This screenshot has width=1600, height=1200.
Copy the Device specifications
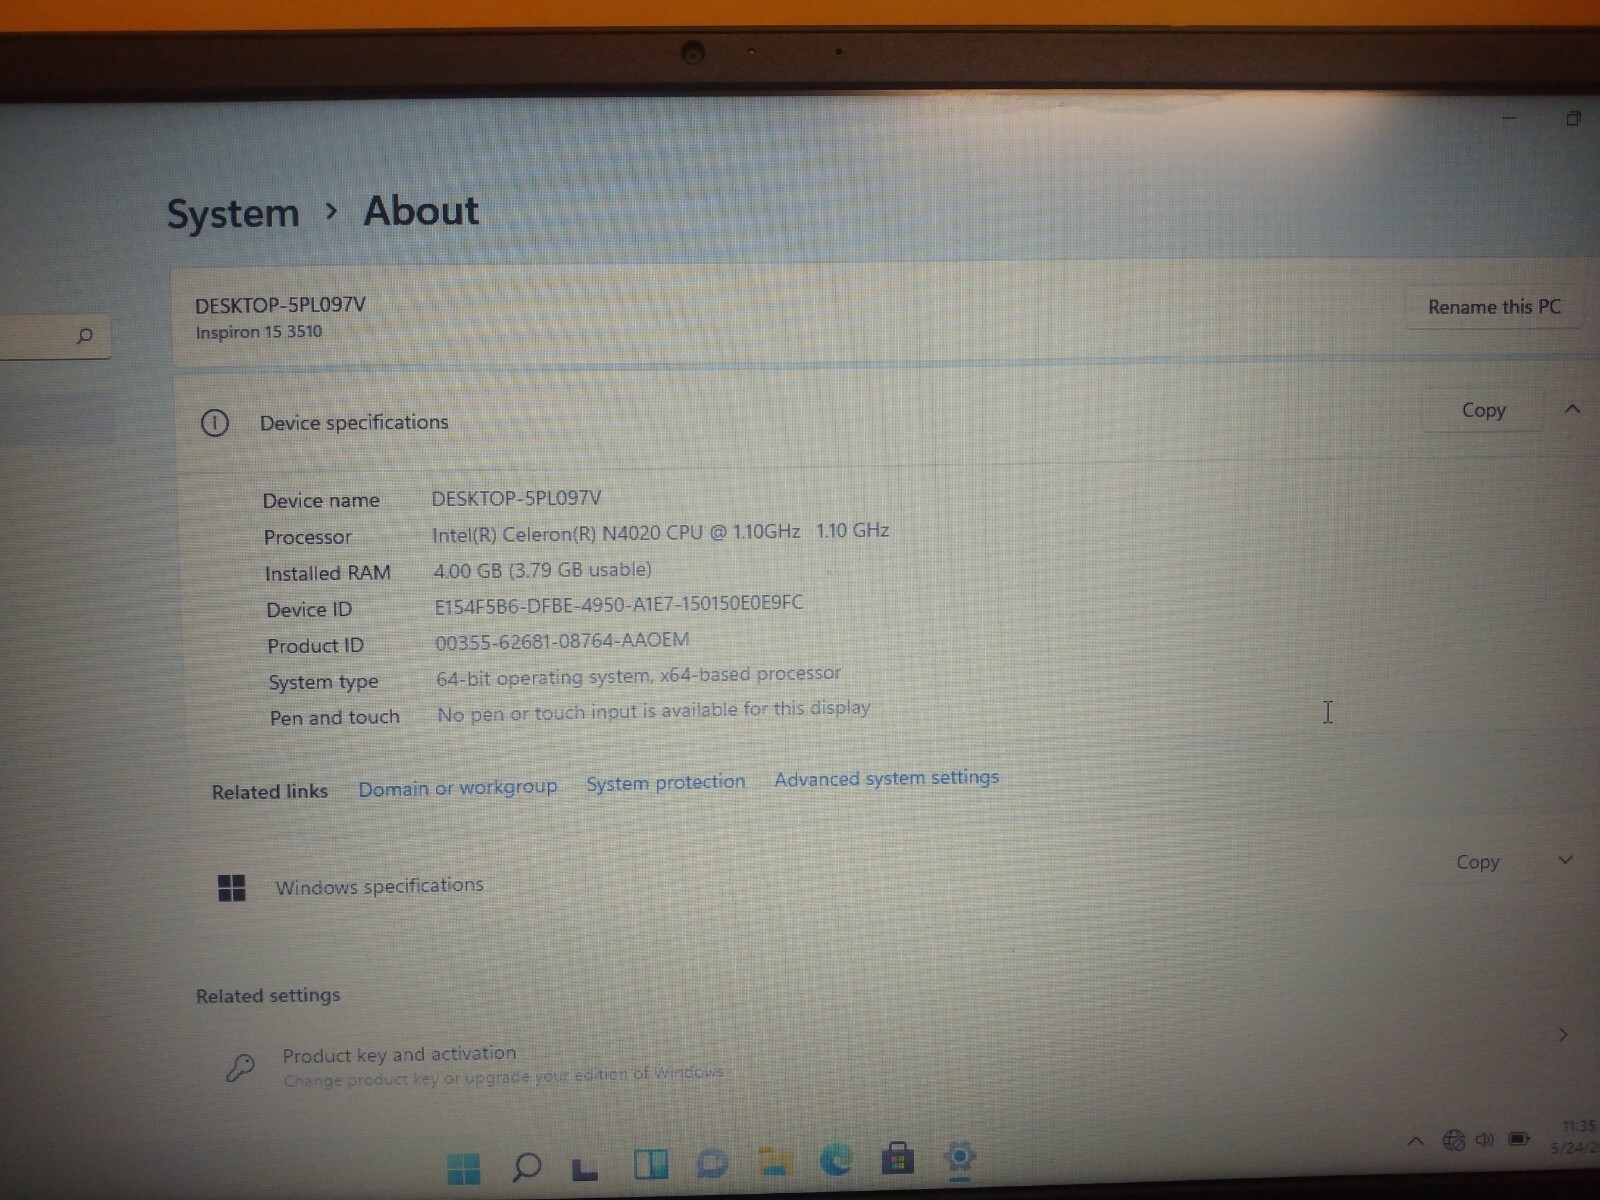pos(1483,410)
